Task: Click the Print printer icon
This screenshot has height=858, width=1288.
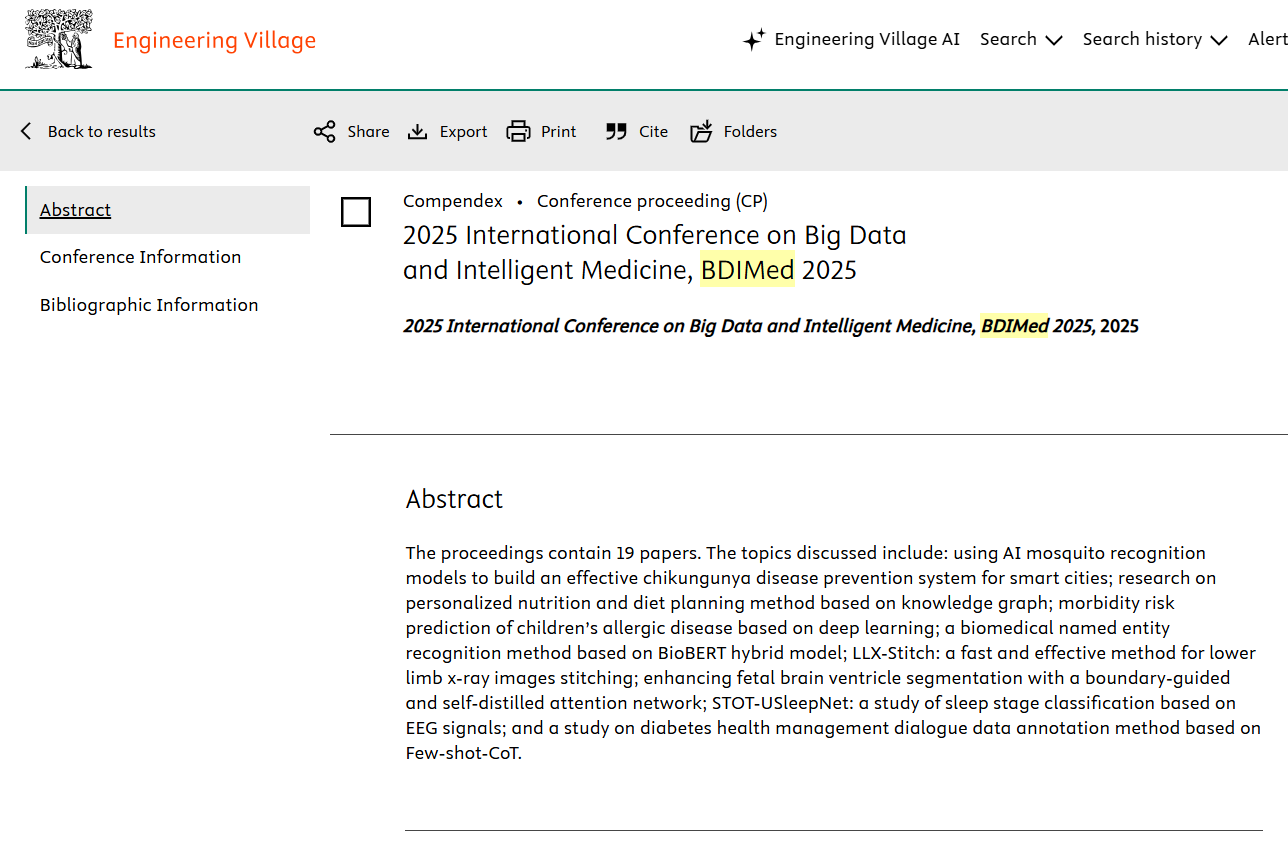Action: click(518, 132)
